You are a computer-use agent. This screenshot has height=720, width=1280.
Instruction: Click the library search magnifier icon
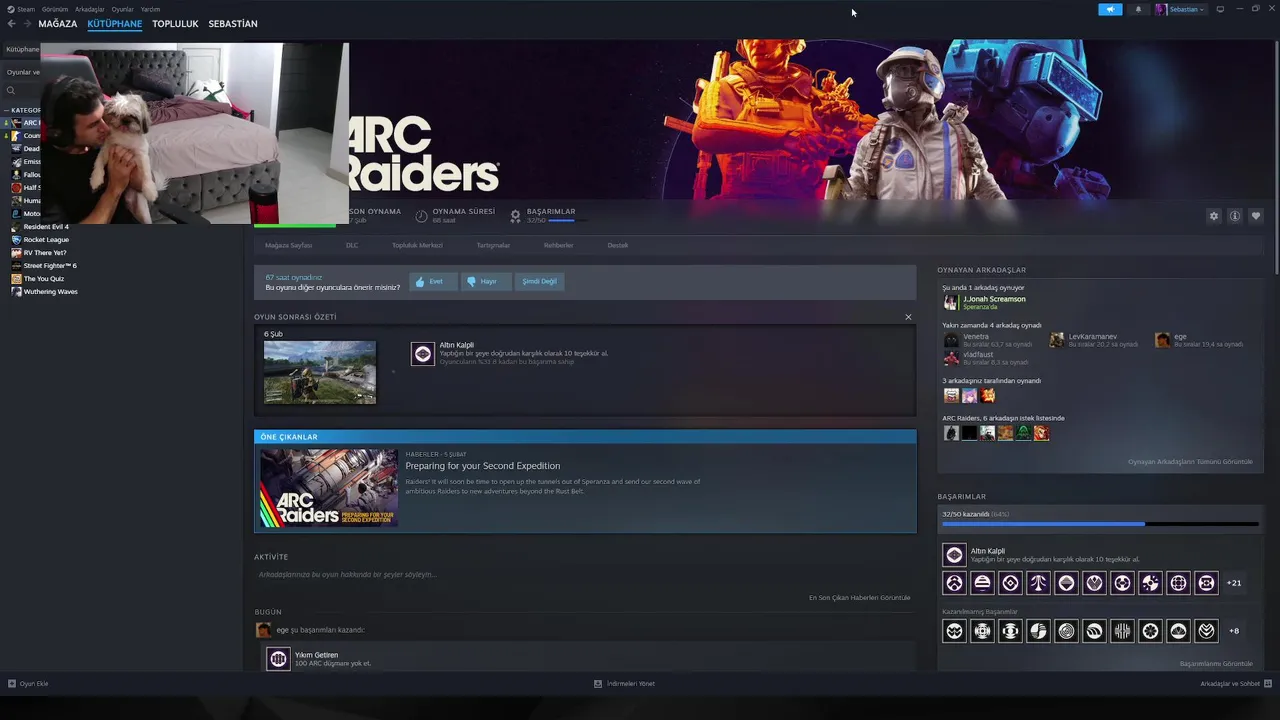pos(11,90)
